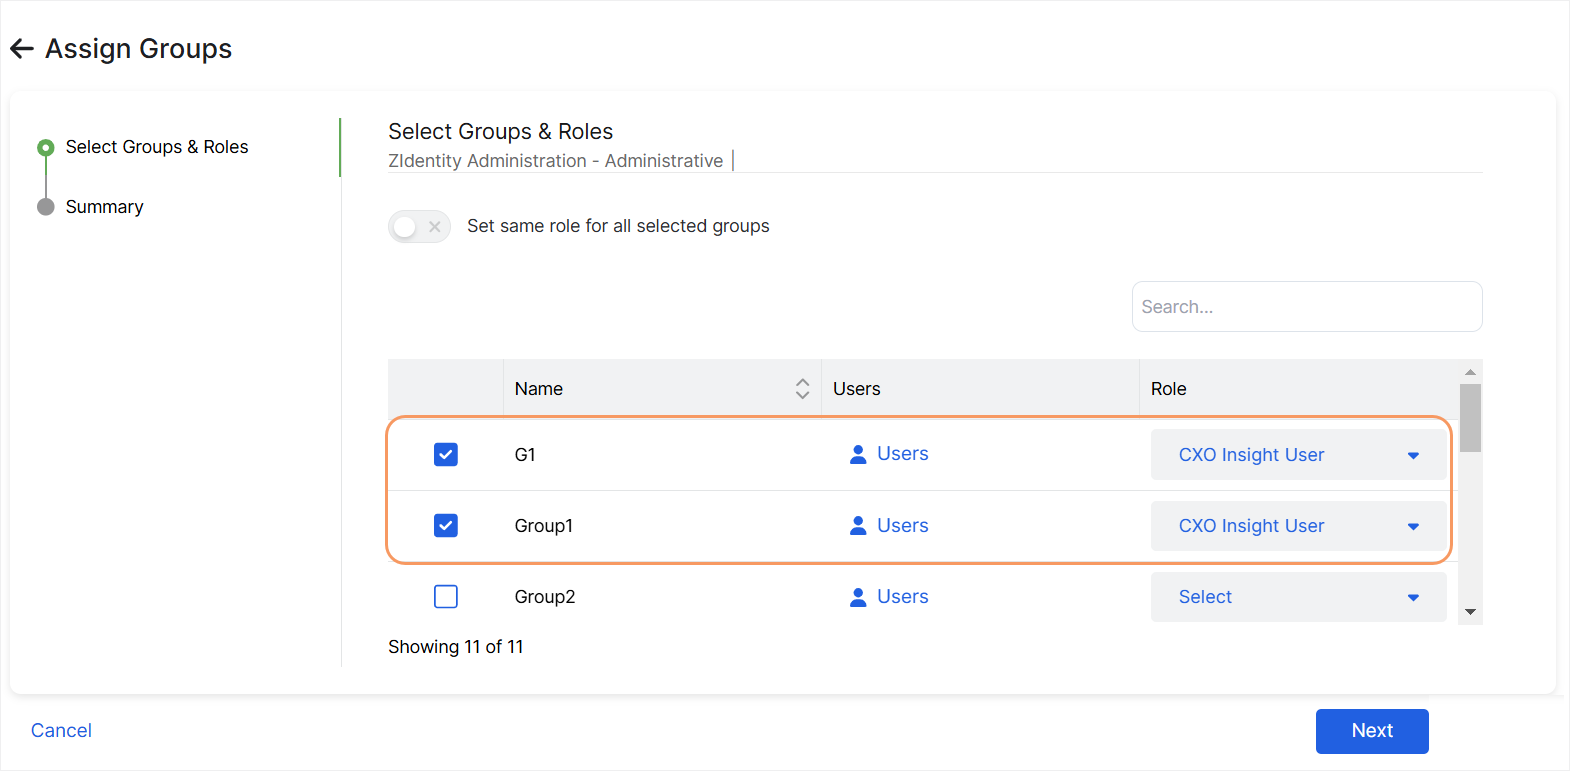Uncheck the Group1 group checkbox
Viewport: 1570px width, 771px height.
pos(446,526)
